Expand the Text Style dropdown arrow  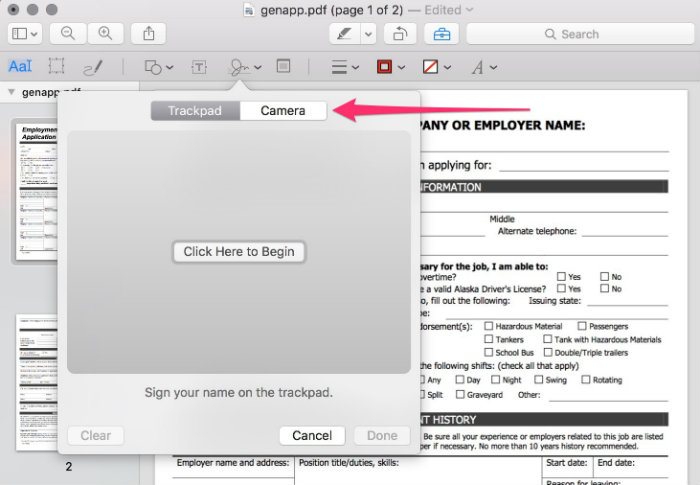(493, 67)
